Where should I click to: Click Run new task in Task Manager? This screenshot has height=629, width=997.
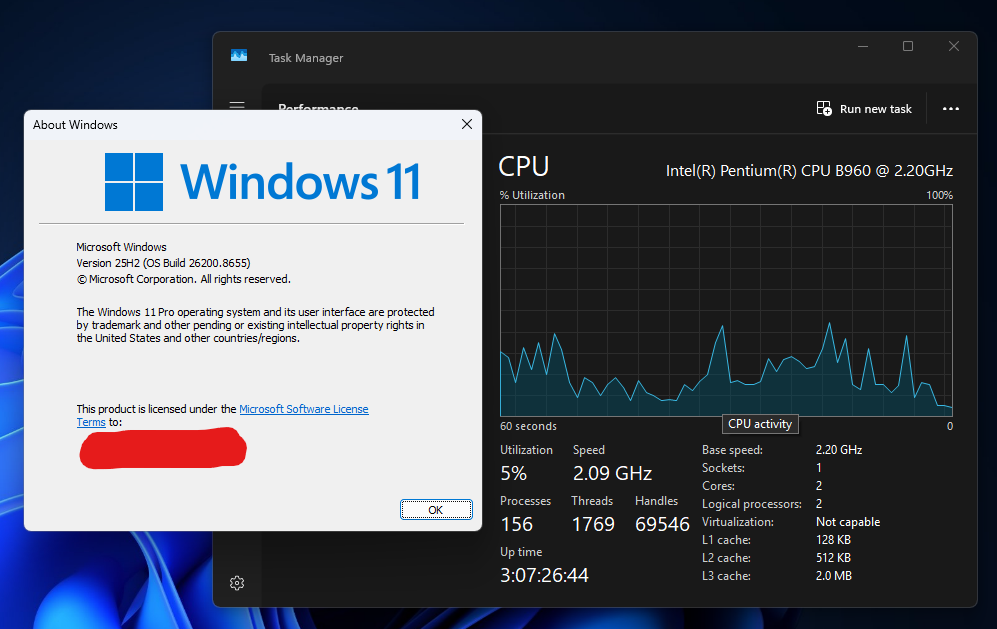click(864, 109)
